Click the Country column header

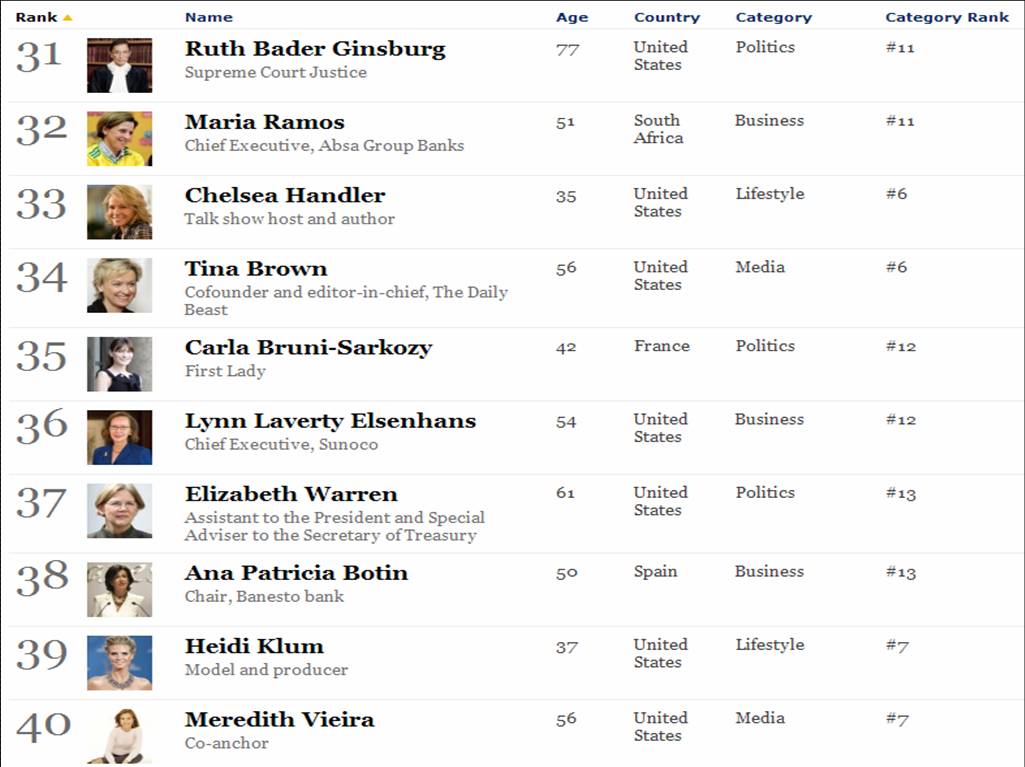click(666, 16)
